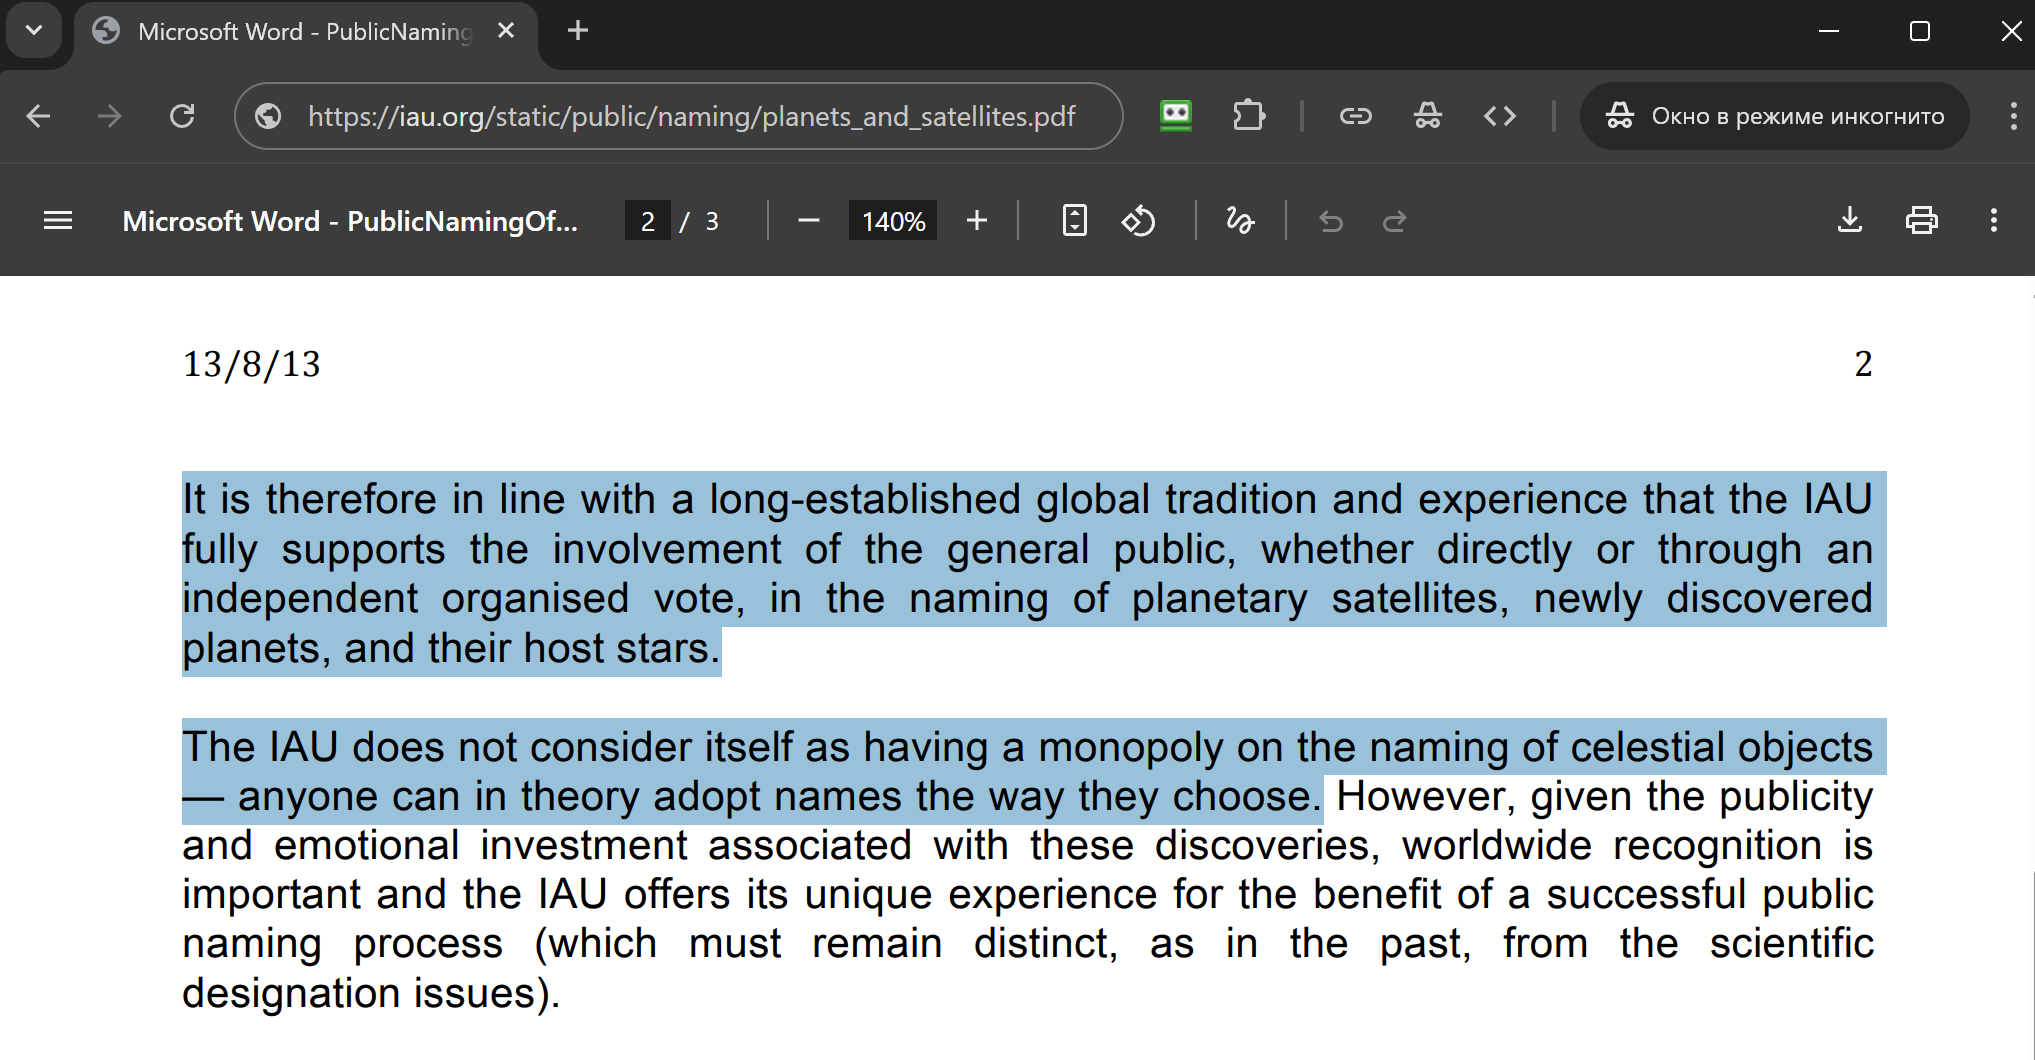Toggle fit to page view
The image size is (2035, 1060).
pyautogui.click(x=1074, y=221)
